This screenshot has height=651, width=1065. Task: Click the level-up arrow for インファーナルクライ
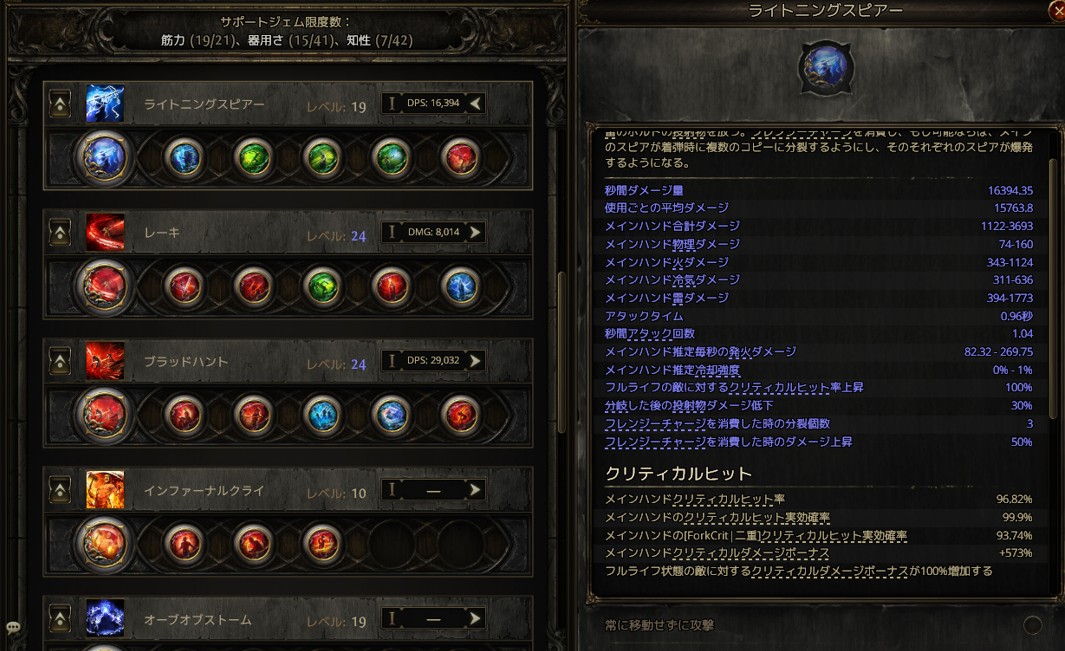click(x=60, y=490)
